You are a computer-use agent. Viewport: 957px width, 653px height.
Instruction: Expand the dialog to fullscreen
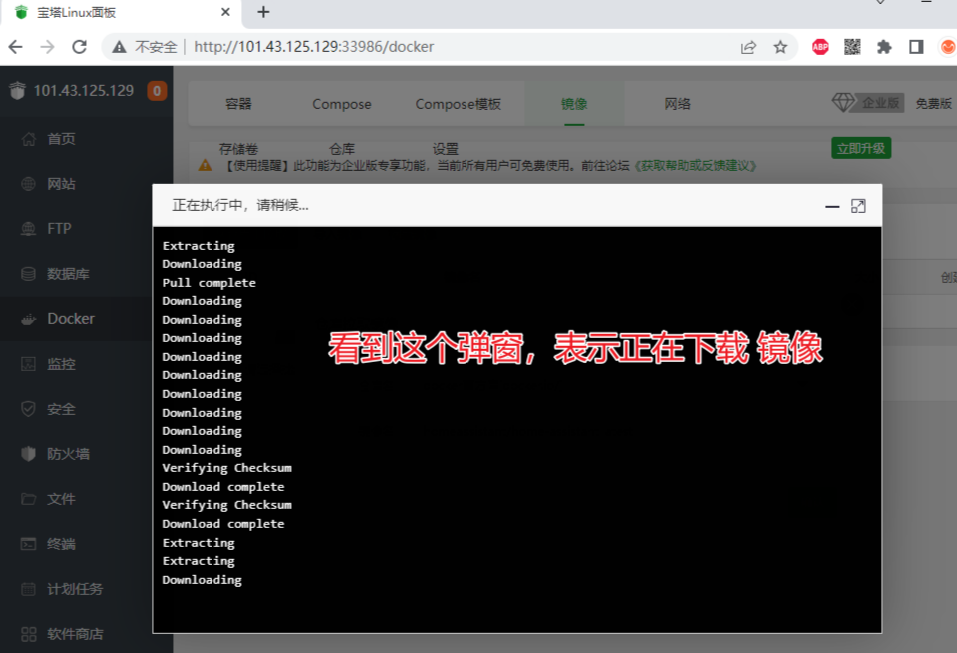[x=858, y=206]
